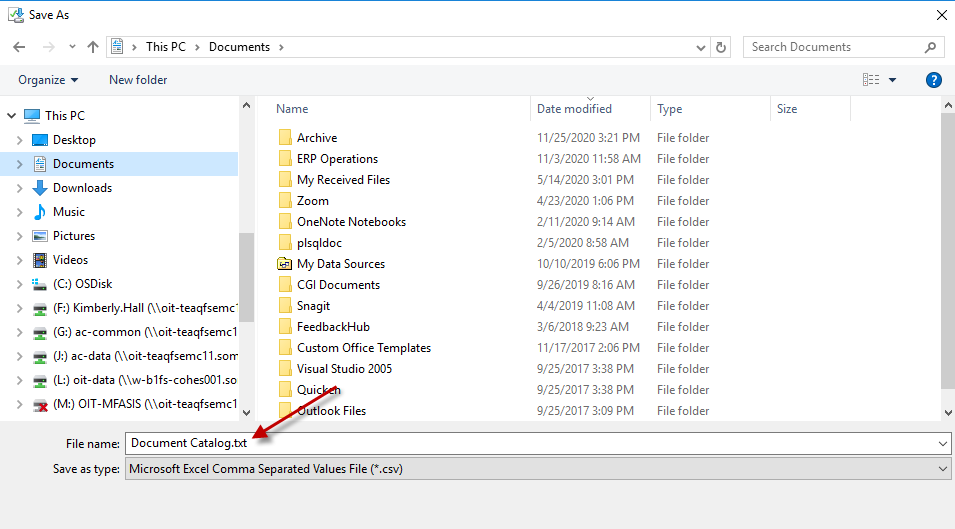Select the plsqldoc folder
Screen dimensions: 955x529
coord(319,243)
